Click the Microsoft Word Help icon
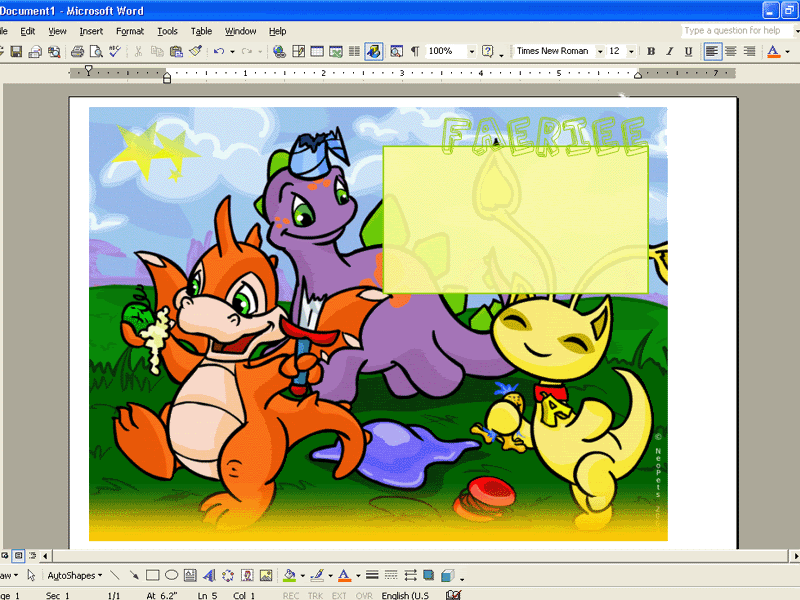The width and height of the screenshot is (800, 600). point(488,51)
